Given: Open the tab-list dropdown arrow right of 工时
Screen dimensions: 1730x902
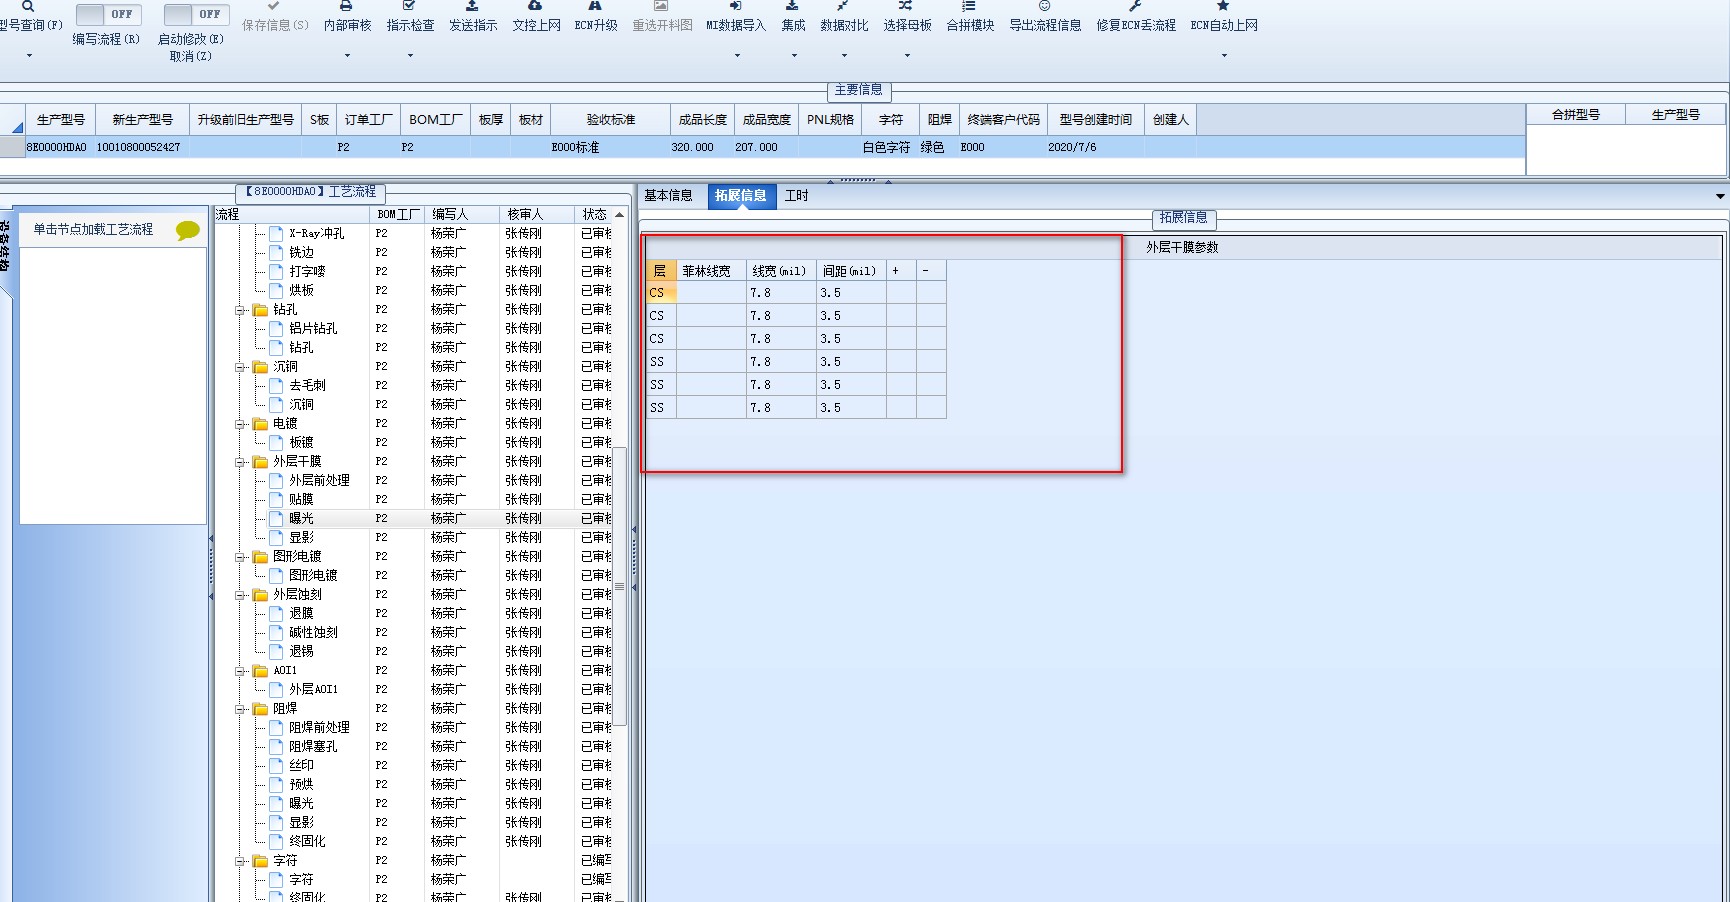Looking at the screenshot, I should [1720, 196].
